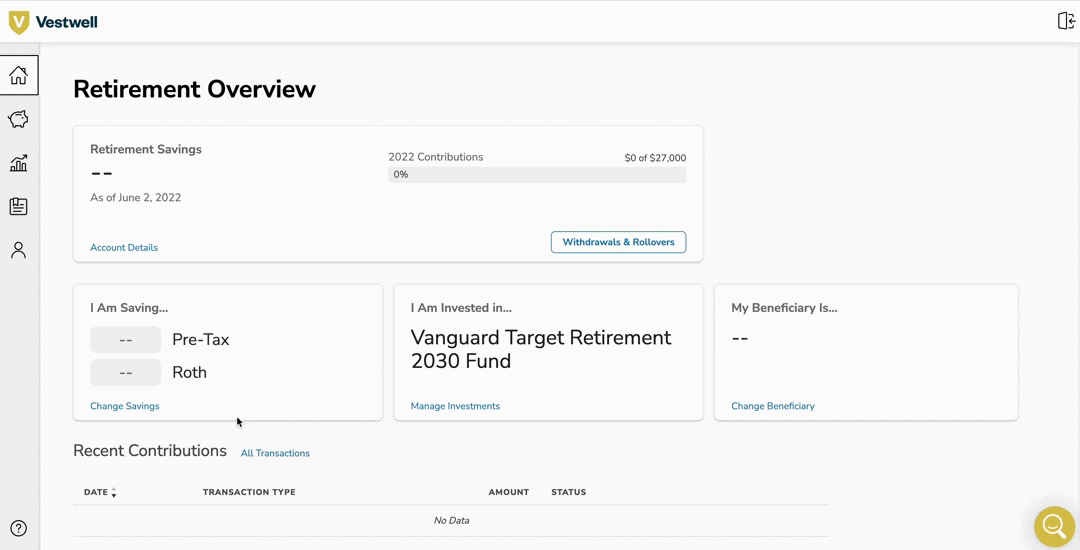The height and width of the screenshot is (550, 1080).
Task: Open the Manage Investments link
Action: pos(455,406)
